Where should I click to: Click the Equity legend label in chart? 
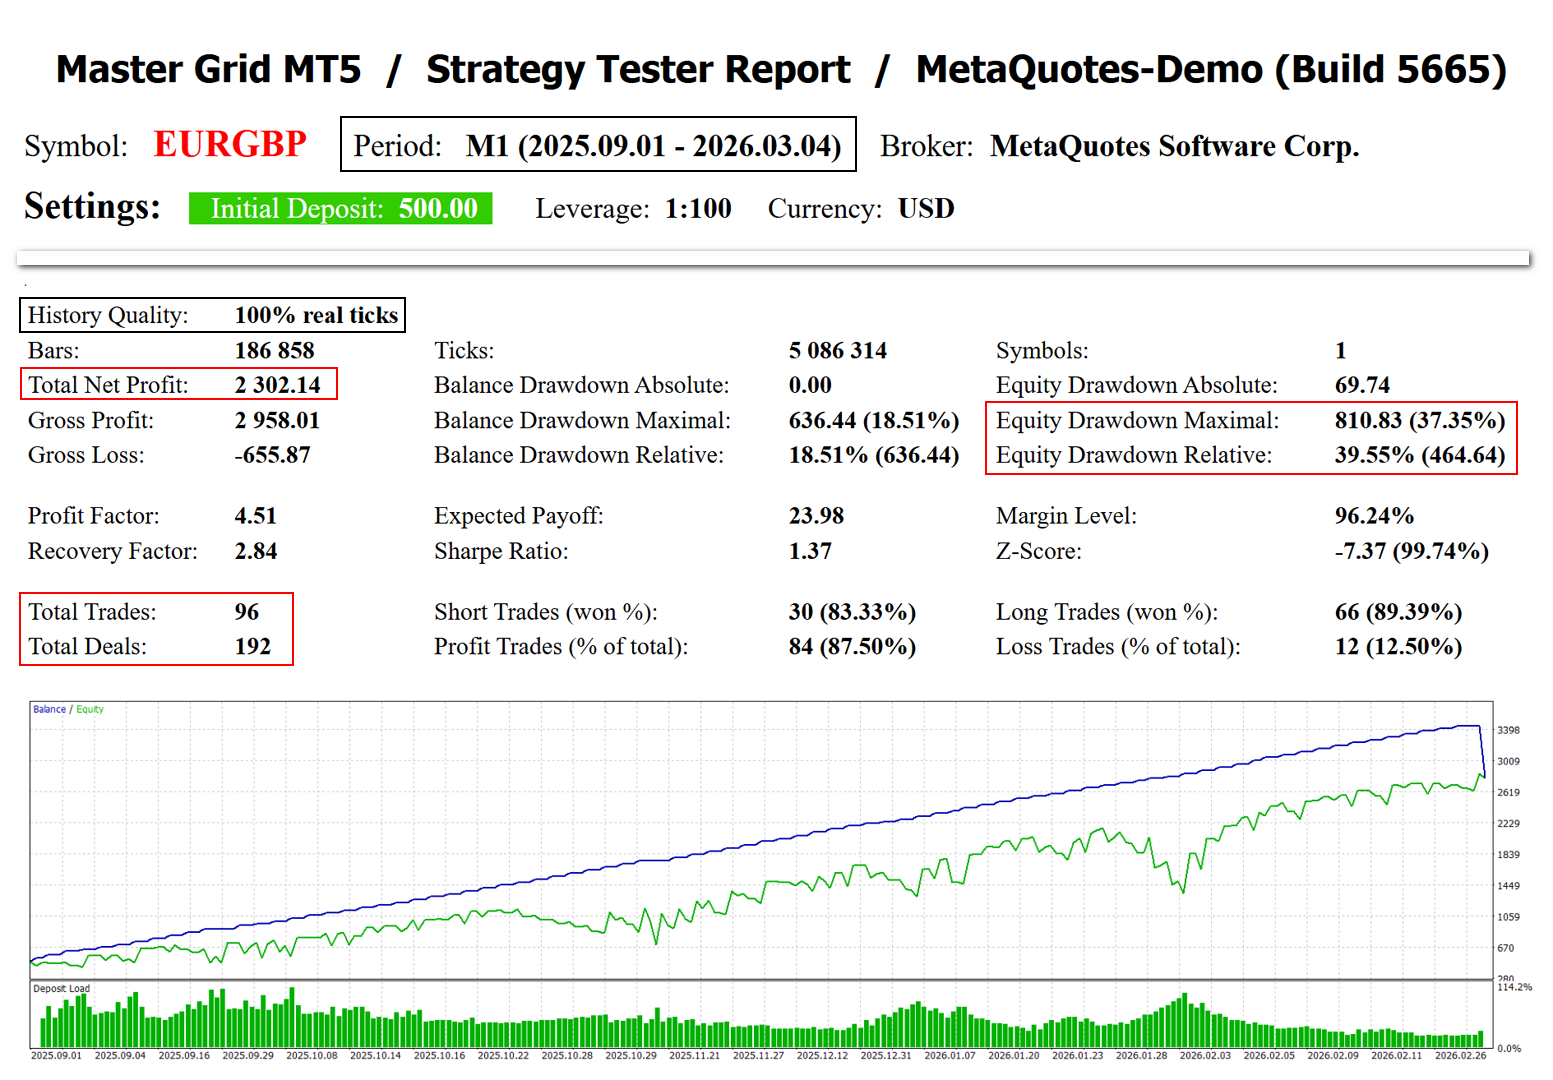pos(90,709)
